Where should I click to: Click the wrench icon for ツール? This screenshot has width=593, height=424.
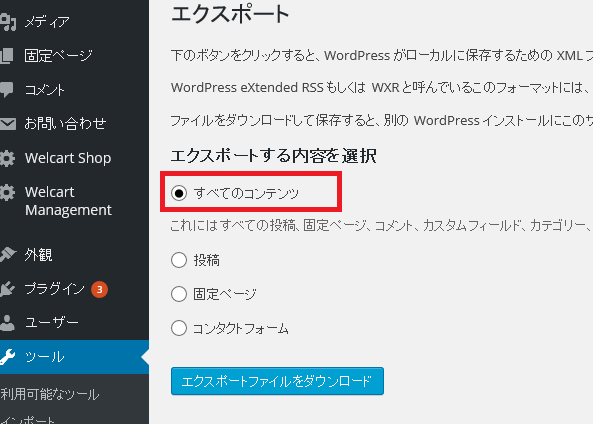coord(7,357)
